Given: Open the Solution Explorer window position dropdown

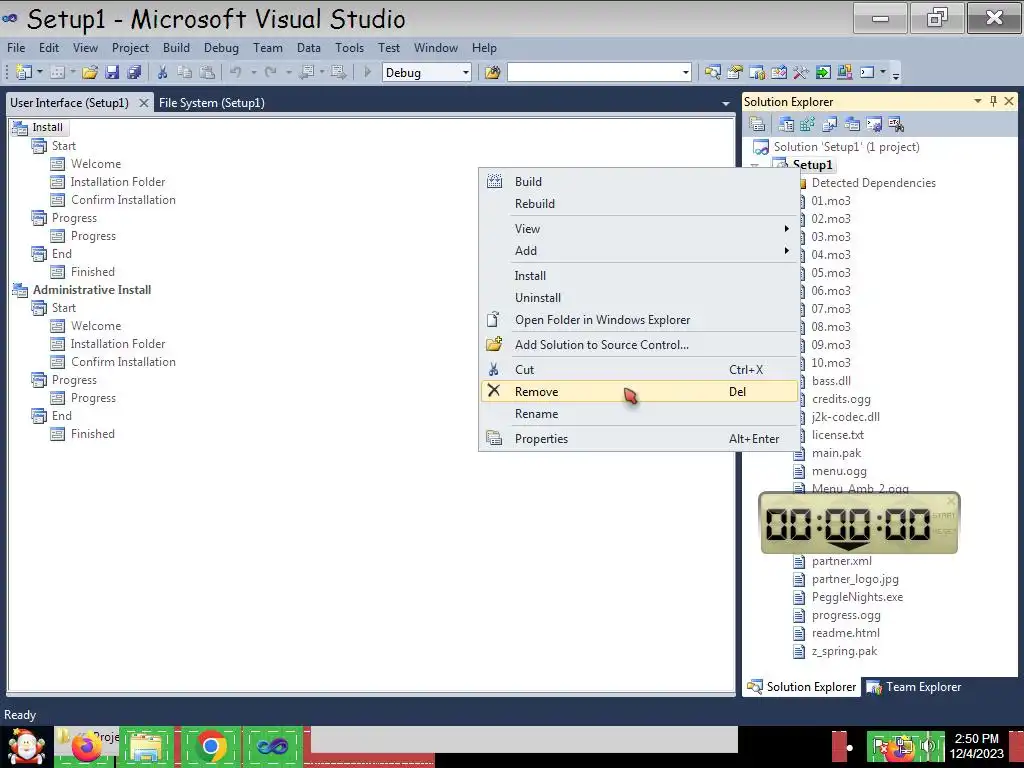Looking at the screenshot, I should [x=978, y=101].
